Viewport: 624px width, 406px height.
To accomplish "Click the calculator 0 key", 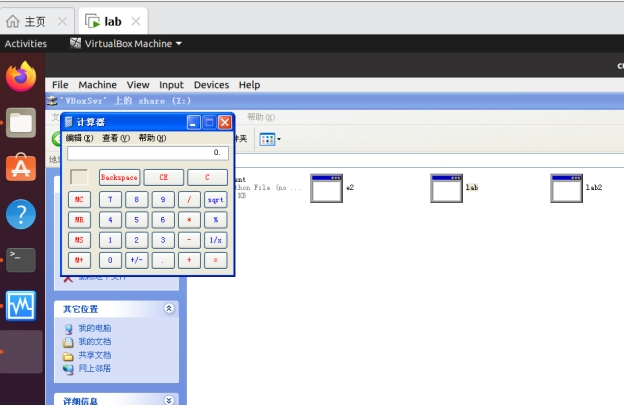I will pyautogui.click(x=110, y=260).
